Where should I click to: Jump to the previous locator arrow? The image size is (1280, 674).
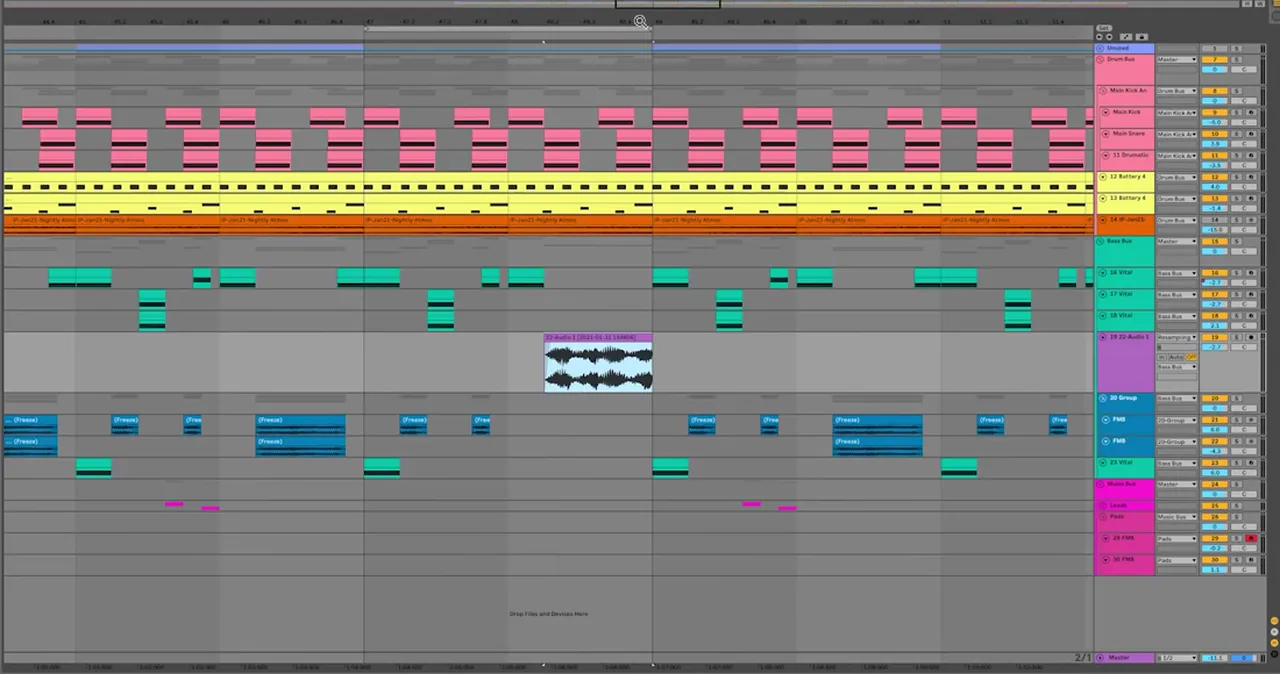1099,37
